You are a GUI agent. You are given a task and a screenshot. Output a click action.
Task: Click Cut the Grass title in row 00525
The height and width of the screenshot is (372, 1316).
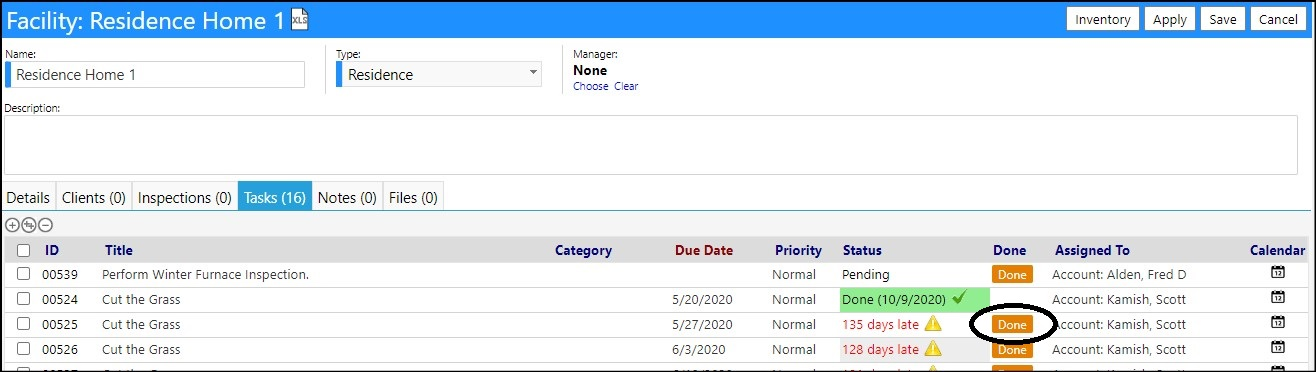tap(141, 324)
